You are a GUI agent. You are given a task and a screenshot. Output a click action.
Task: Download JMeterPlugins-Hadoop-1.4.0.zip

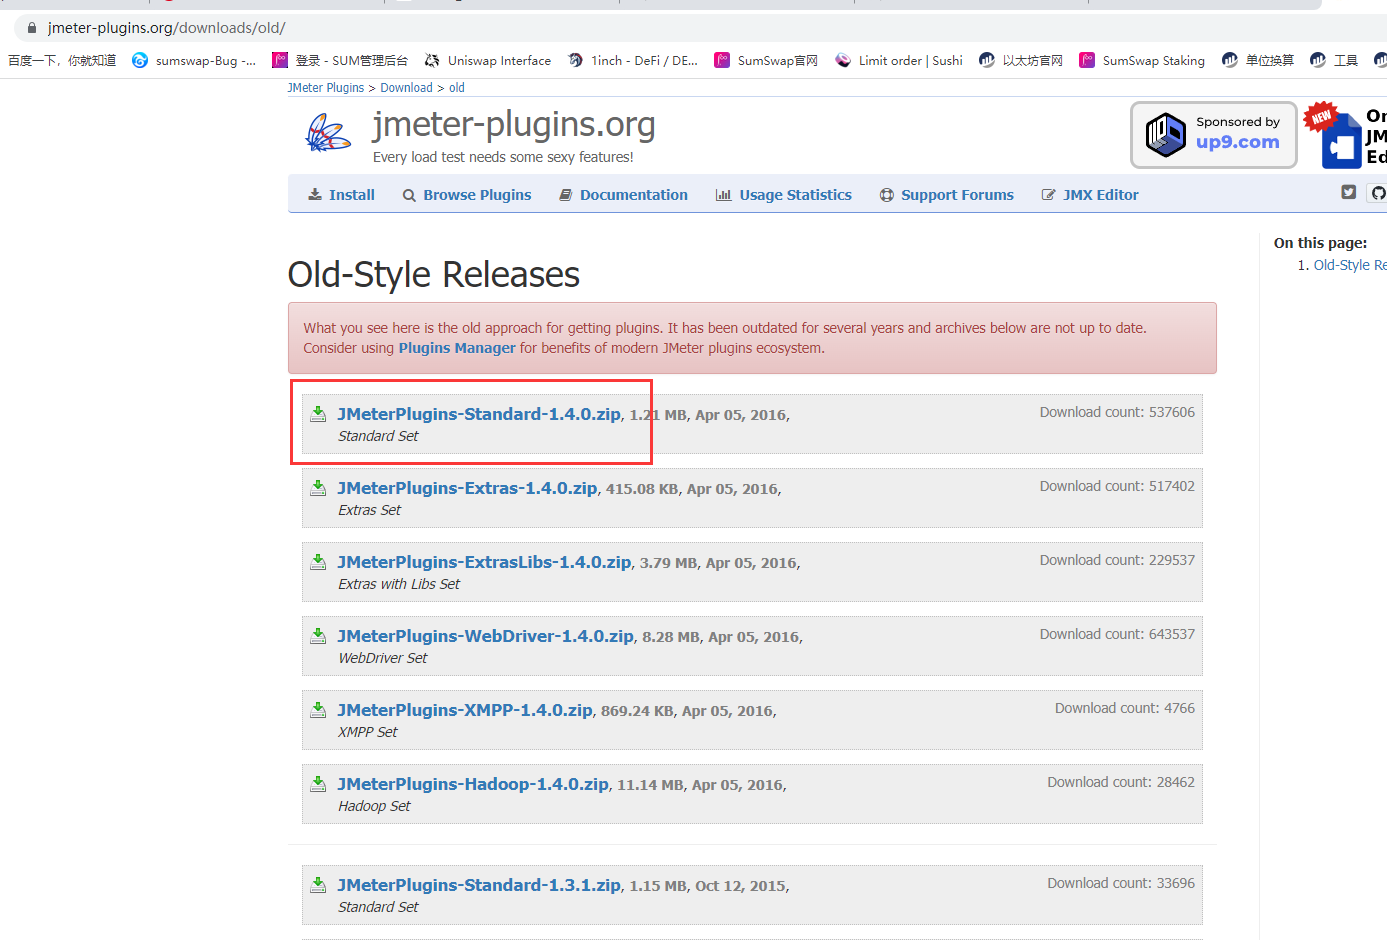(473, 784)
